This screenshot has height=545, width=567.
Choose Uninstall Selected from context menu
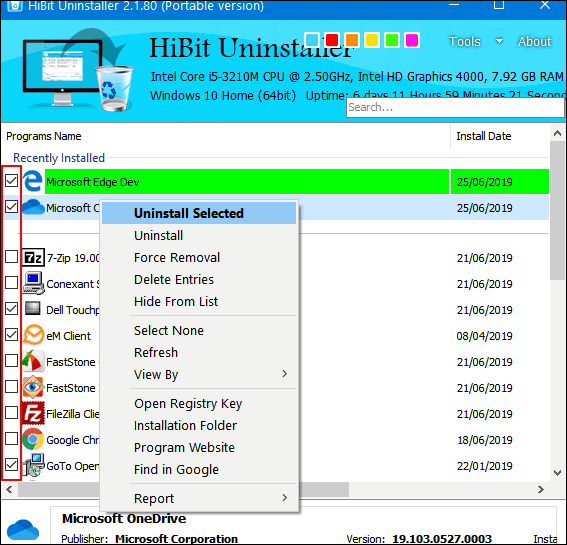[199, 213]
